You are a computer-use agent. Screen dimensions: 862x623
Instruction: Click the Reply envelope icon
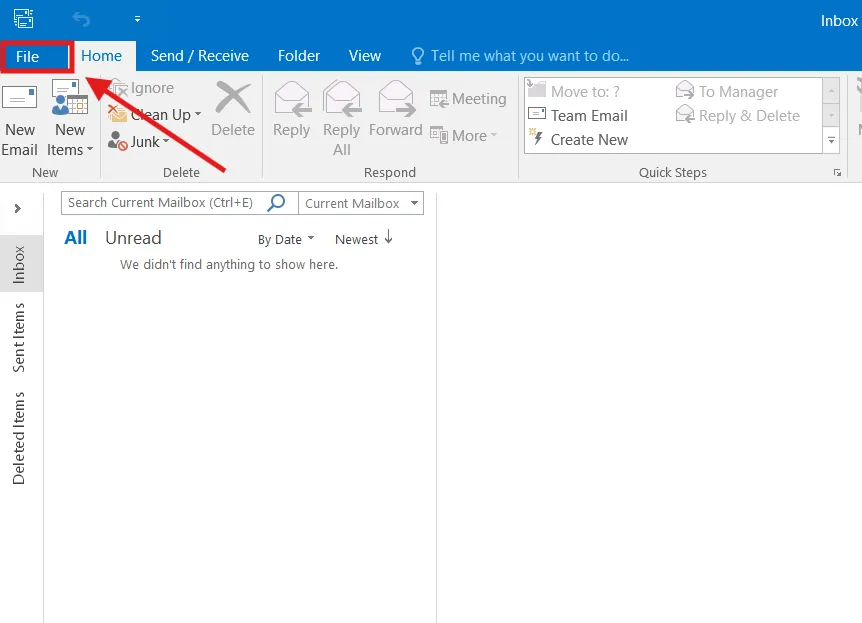click(292, 99)
